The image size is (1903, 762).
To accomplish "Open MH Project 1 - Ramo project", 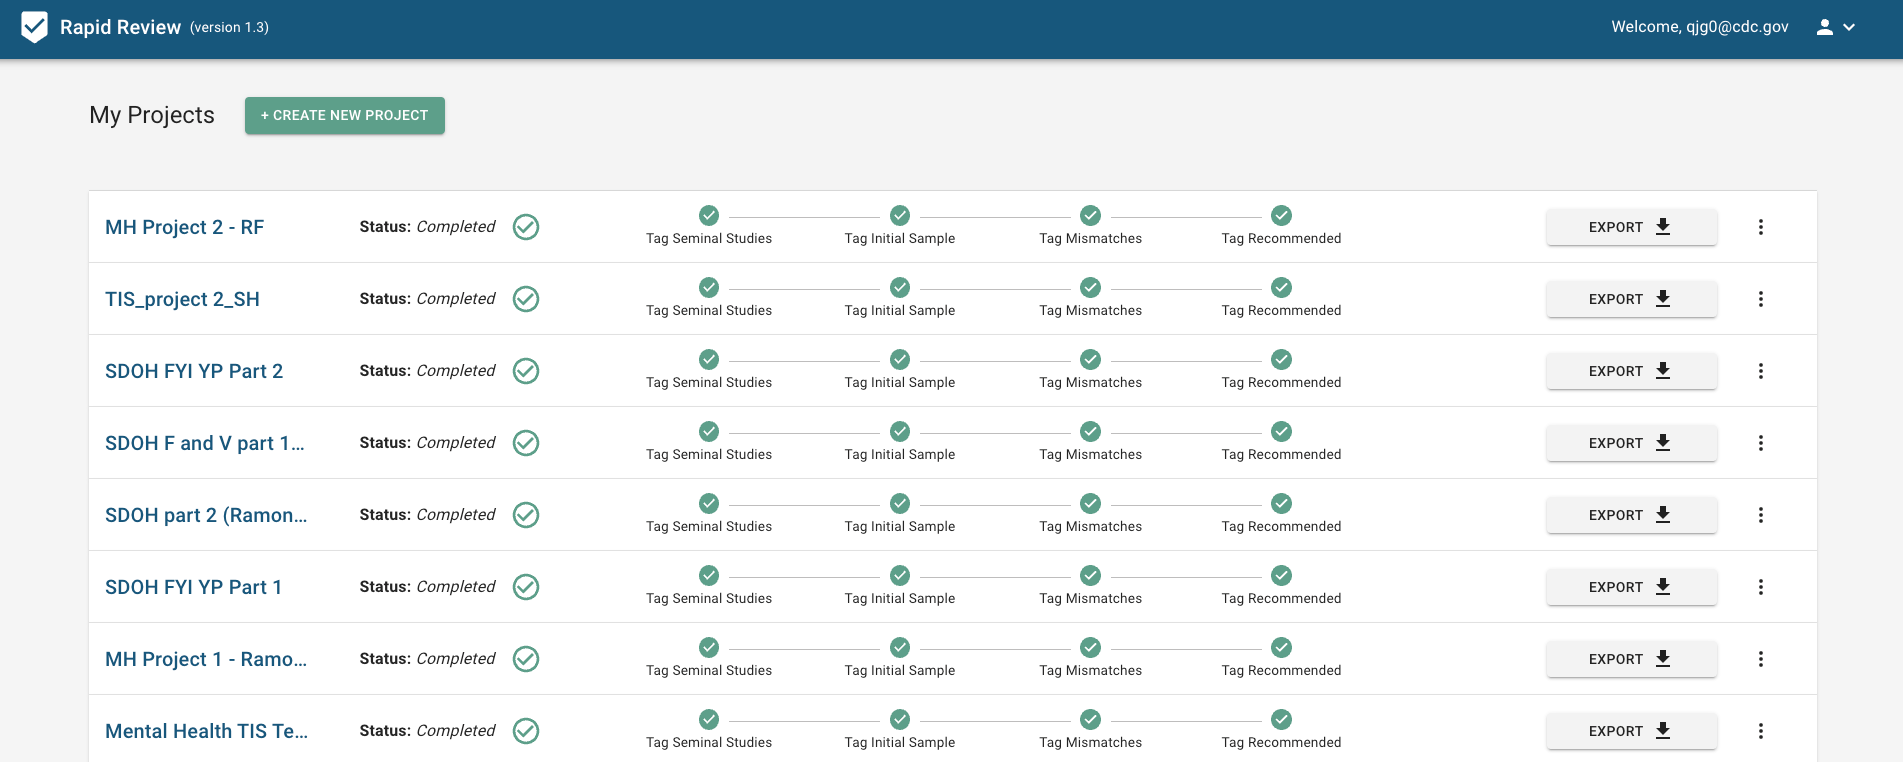I will (x=206, y=659).
